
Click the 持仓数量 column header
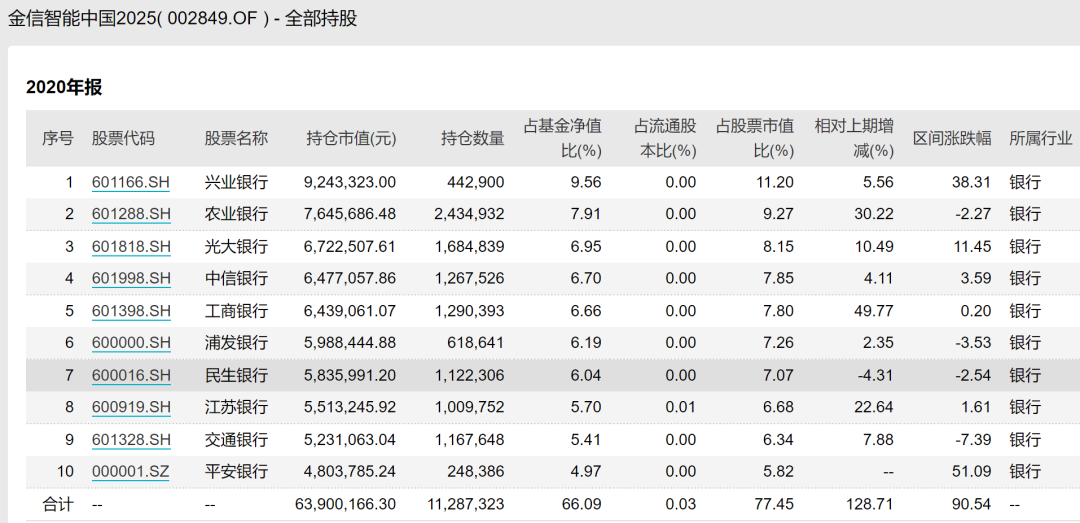[472, 139]
